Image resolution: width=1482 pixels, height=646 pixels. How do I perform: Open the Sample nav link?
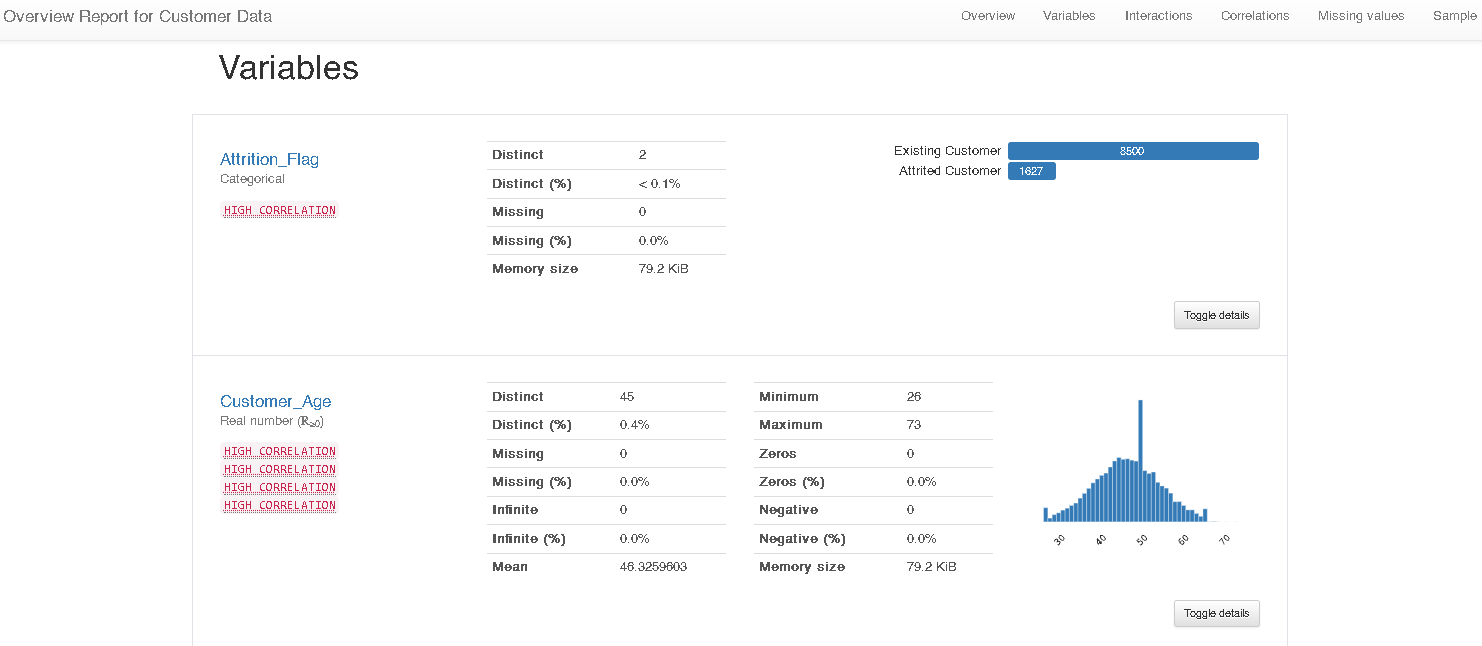point(1453,16)
